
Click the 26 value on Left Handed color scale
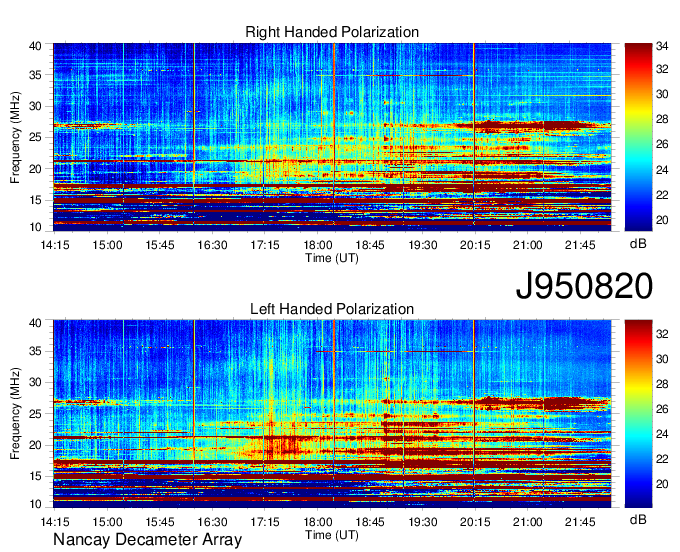coord(662,409)
